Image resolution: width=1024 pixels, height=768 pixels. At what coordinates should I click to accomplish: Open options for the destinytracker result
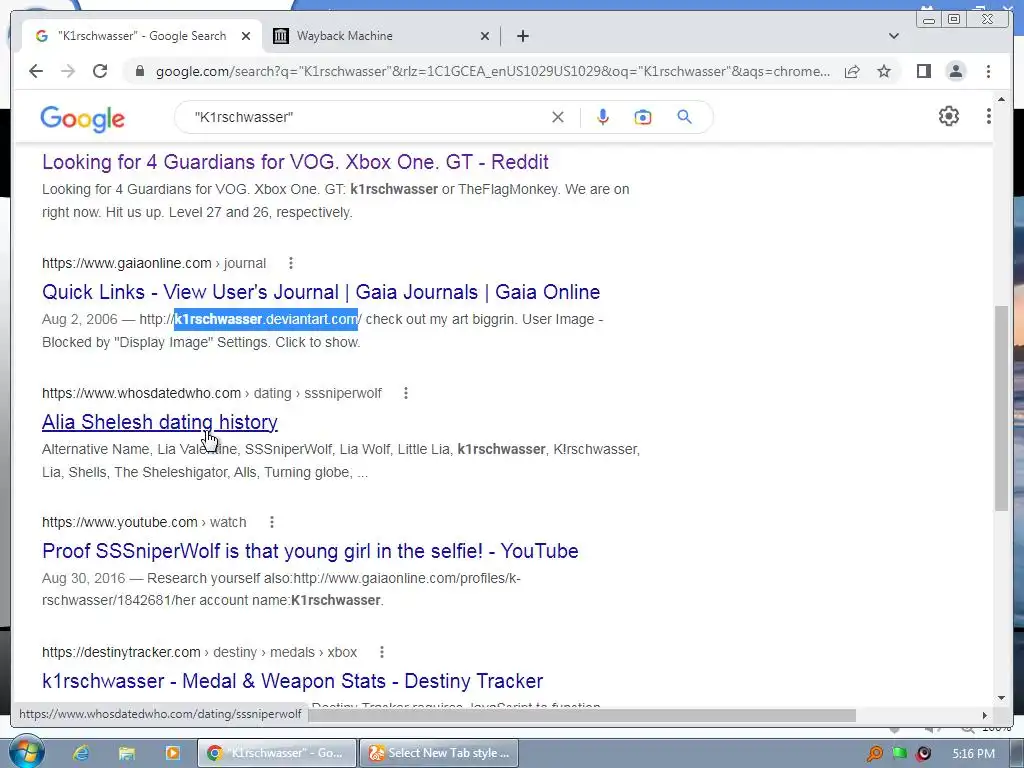[x=382, y=652]
